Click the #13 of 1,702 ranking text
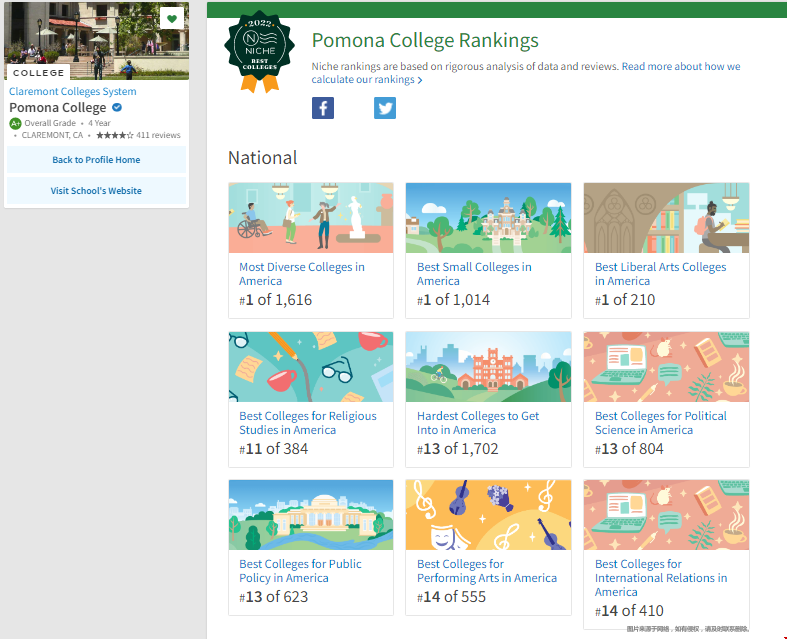 tap(458, 449)
